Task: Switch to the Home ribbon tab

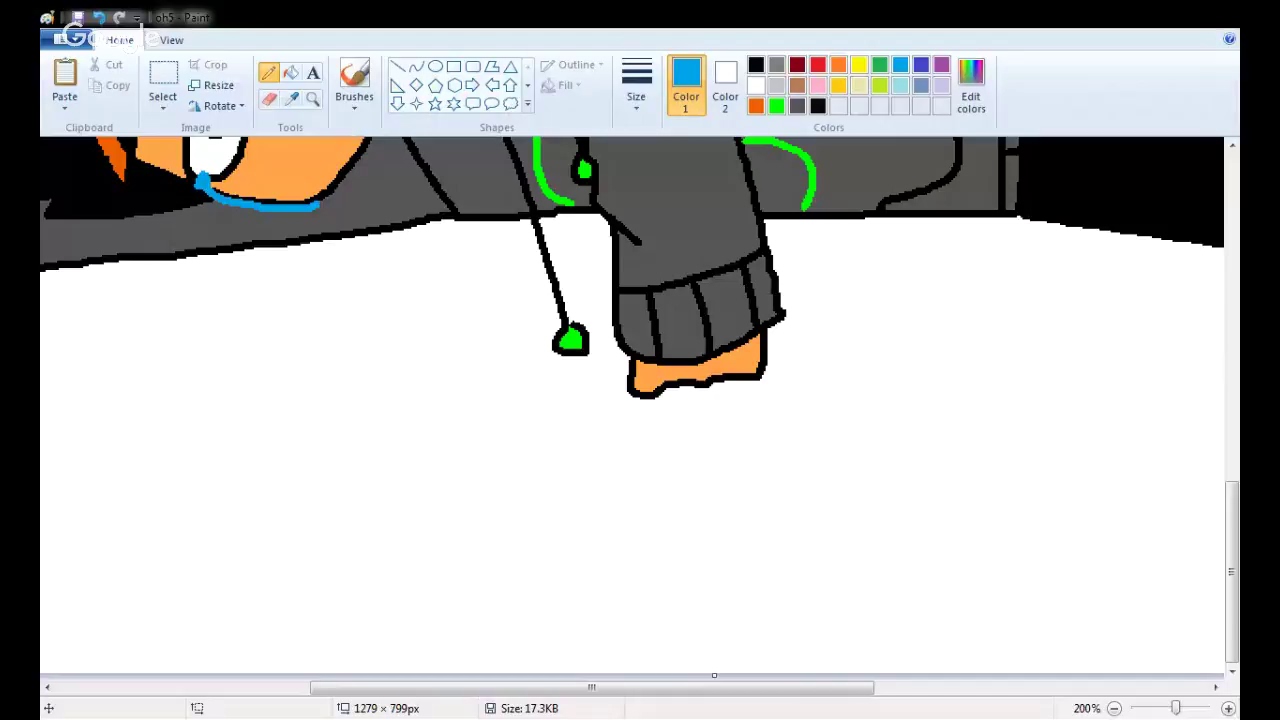Action: [x=119, y=40]
